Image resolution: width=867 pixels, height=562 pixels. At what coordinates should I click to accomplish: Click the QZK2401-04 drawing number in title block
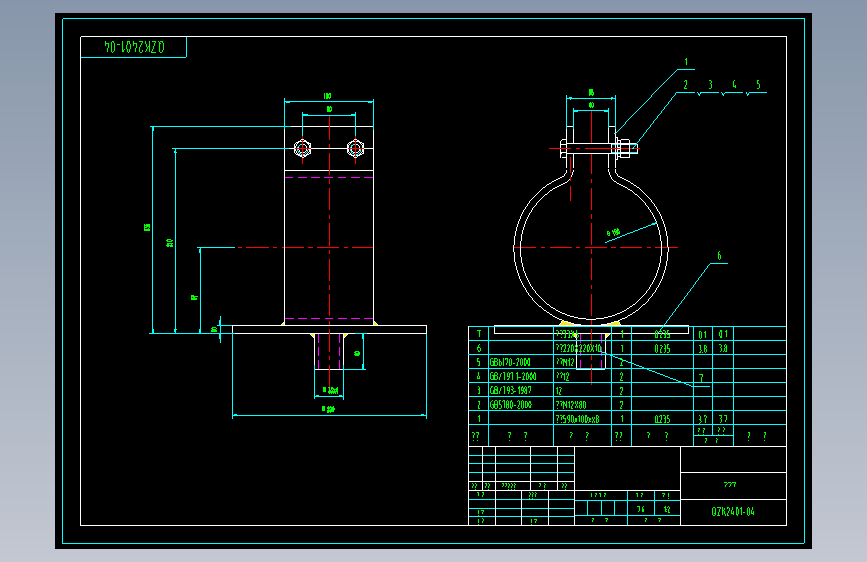(733, 512)
